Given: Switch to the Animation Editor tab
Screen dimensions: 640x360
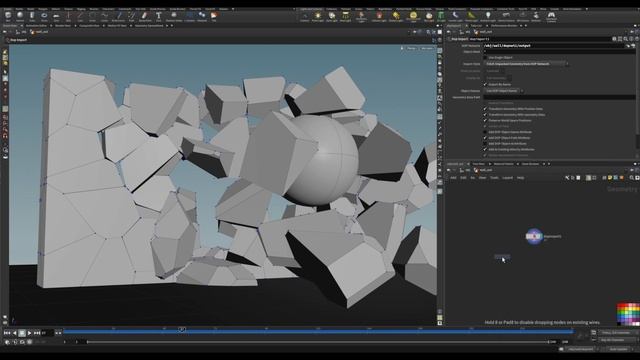Looking at the screenshot, I should (x=36, y=26).
